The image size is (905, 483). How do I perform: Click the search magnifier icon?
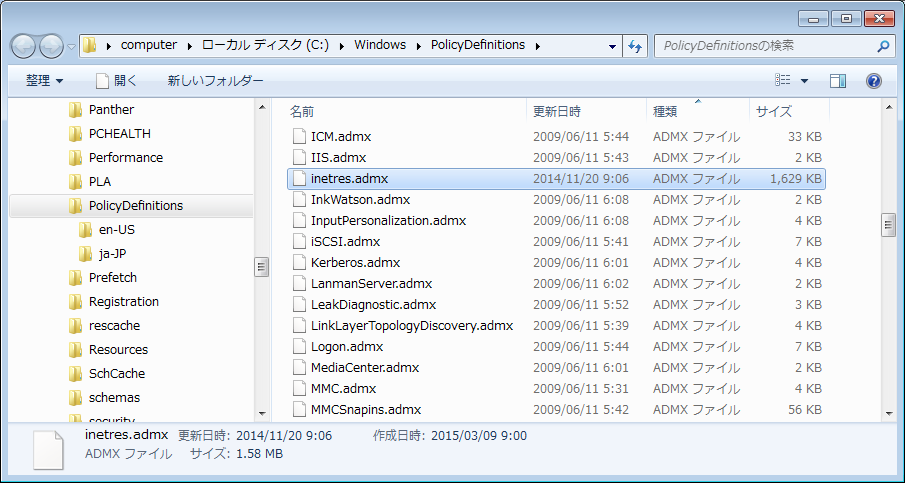883,46
